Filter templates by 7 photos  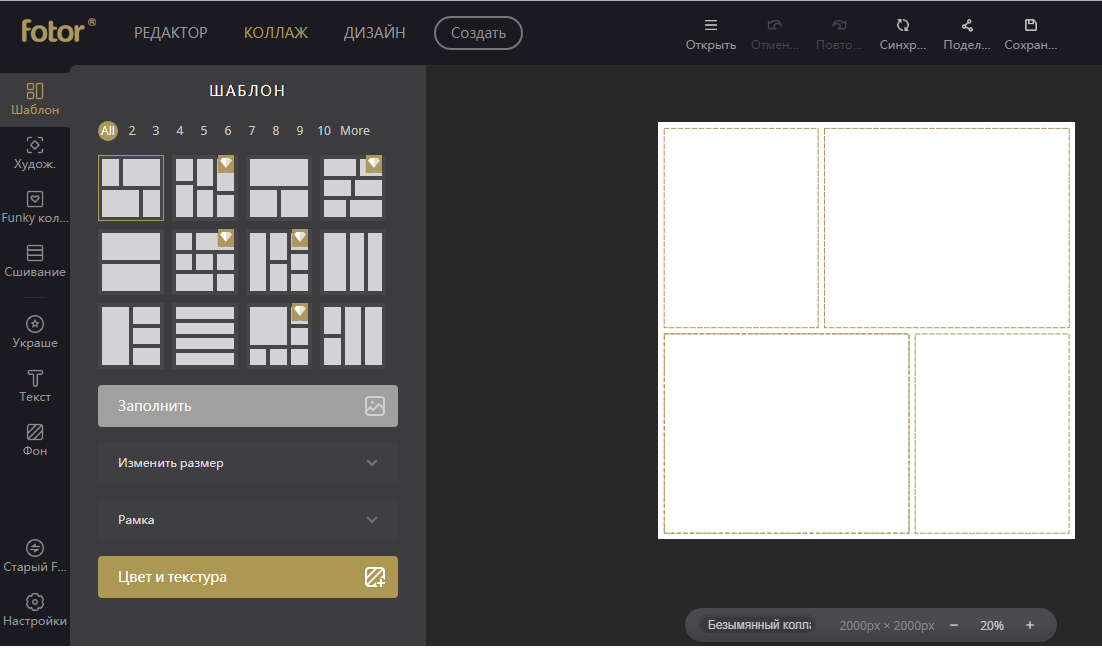pos(252,131)
